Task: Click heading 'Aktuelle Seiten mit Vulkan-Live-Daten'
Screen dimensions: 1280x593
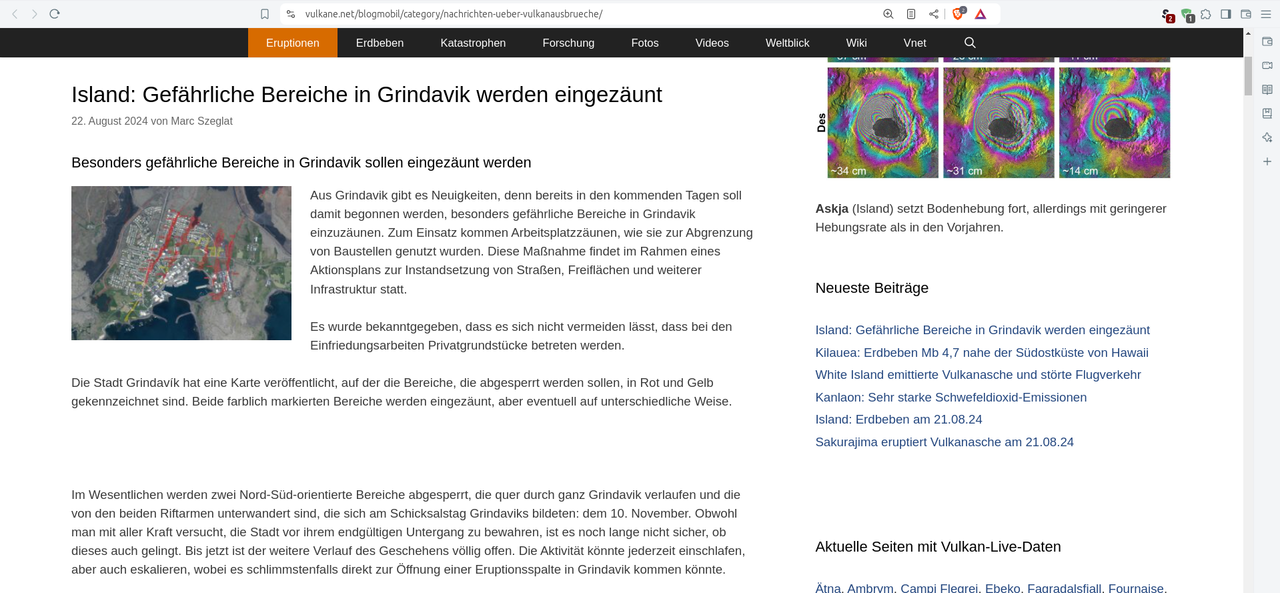Action: 938,547
